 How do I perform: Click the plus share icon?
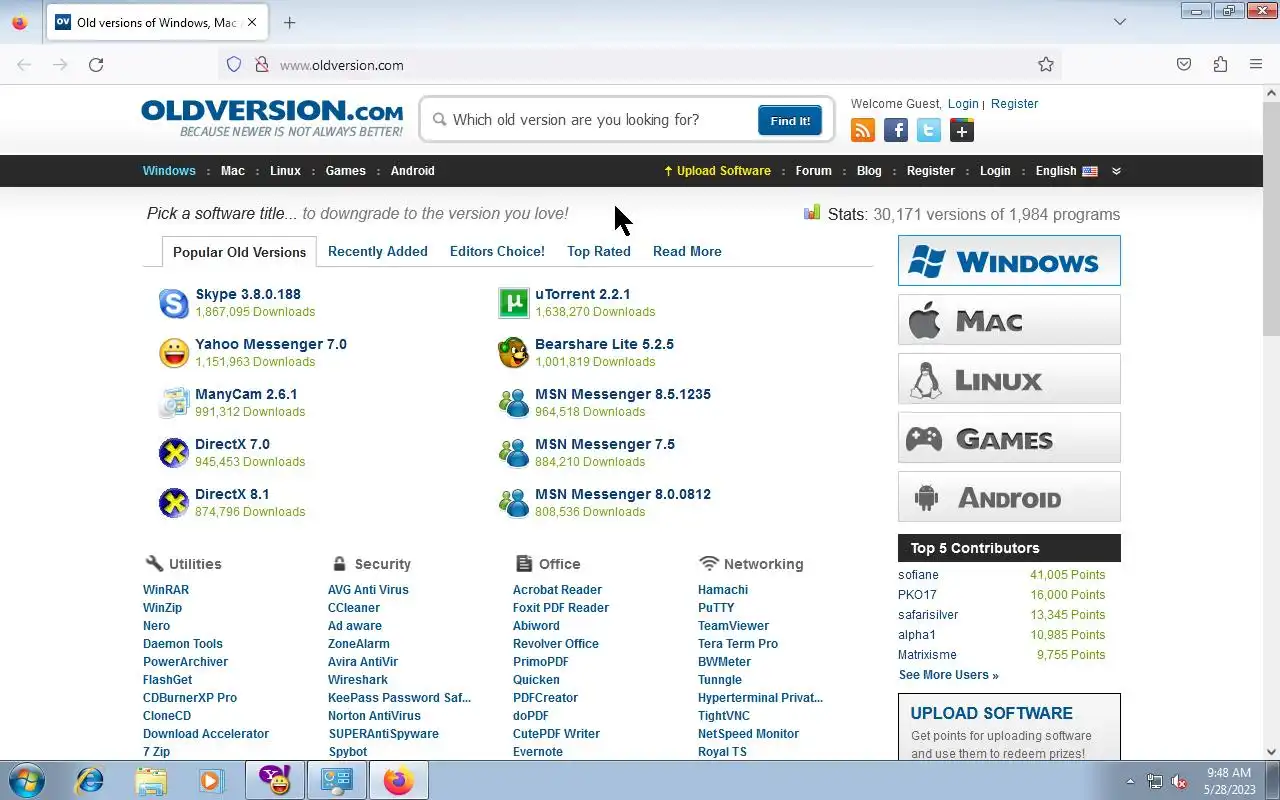click(962, 130)
